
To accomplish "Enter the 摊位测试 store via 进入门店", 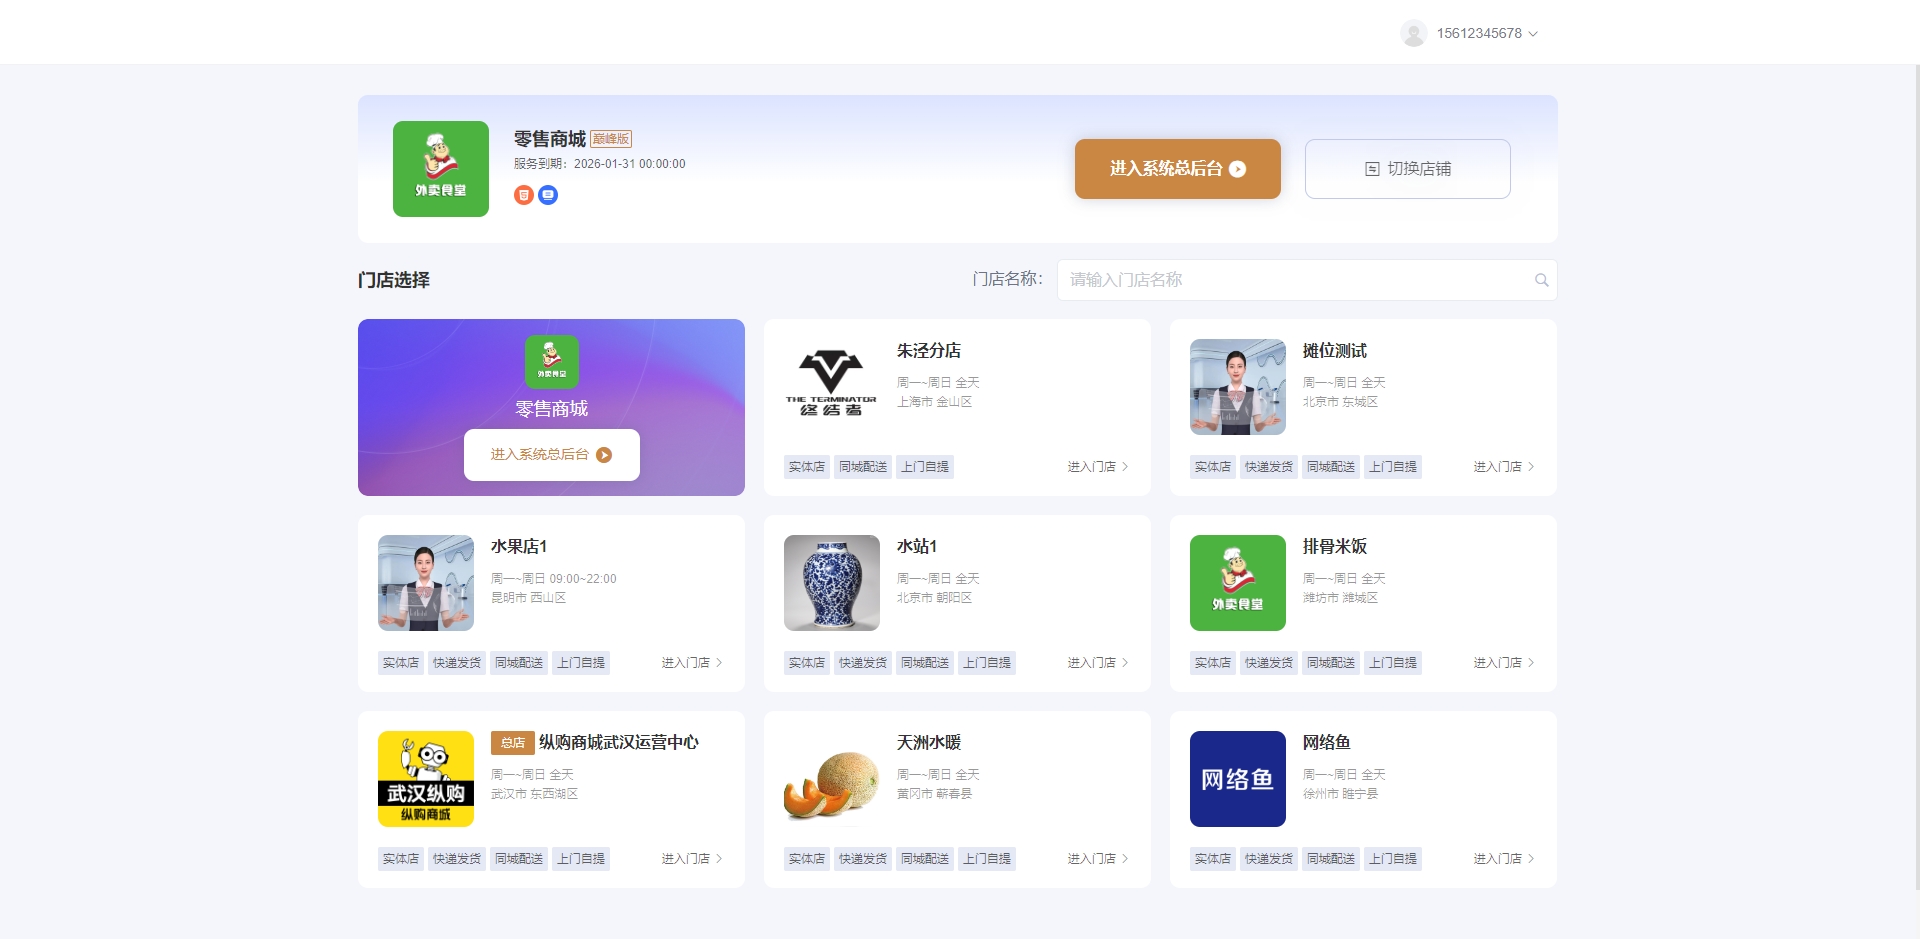I will 1503,467.
